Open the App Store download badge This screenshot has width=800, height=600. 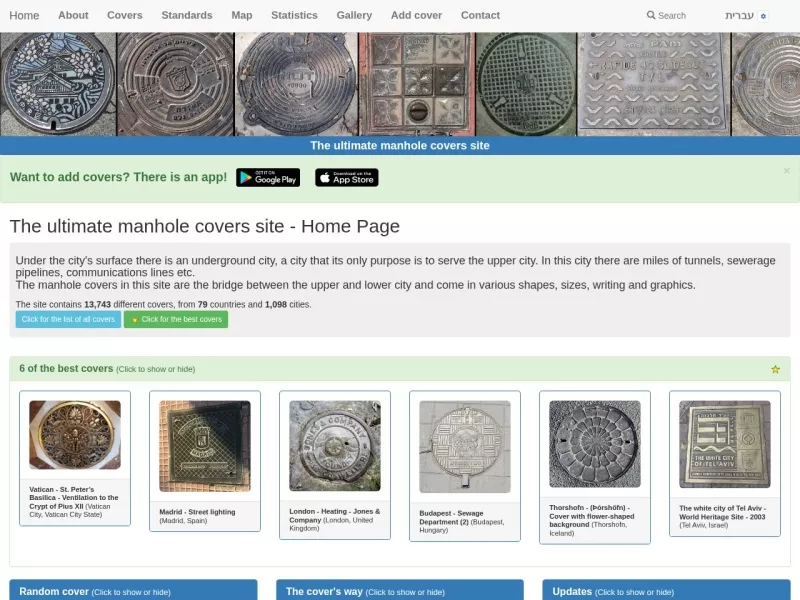point(346,178)
